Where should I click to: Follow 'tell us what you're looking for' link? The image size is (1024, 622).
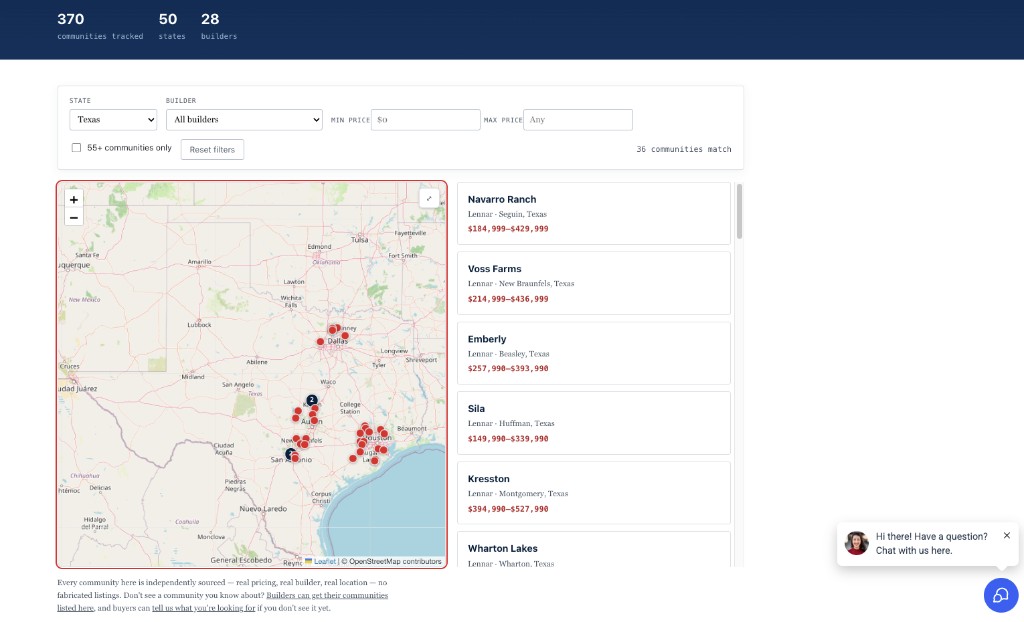click(x=204, y=608)
